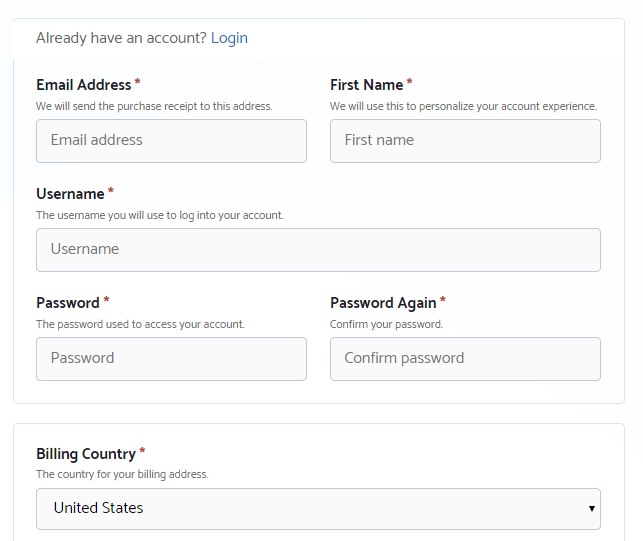Click the Email Address label

click(x=83, y=85)
